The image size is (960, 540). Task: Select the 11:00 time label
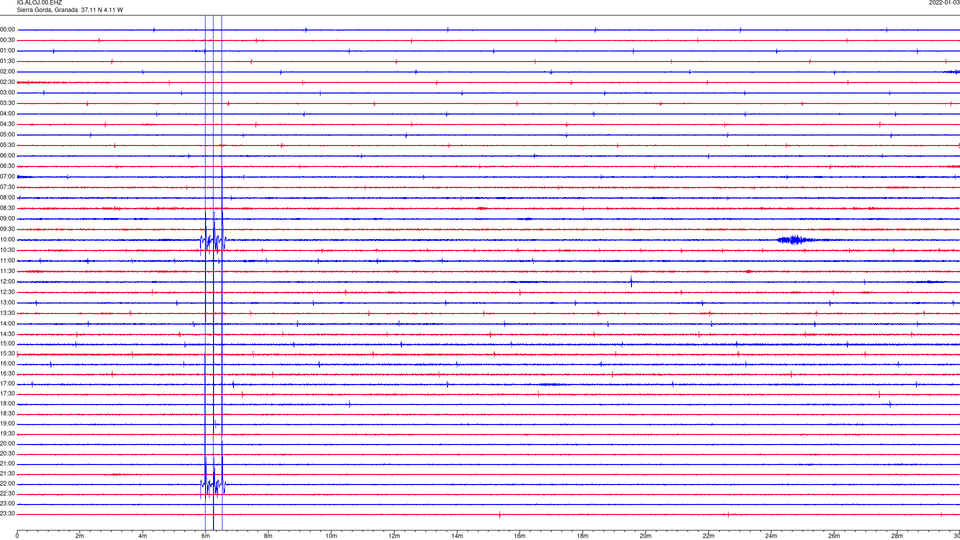8,261
